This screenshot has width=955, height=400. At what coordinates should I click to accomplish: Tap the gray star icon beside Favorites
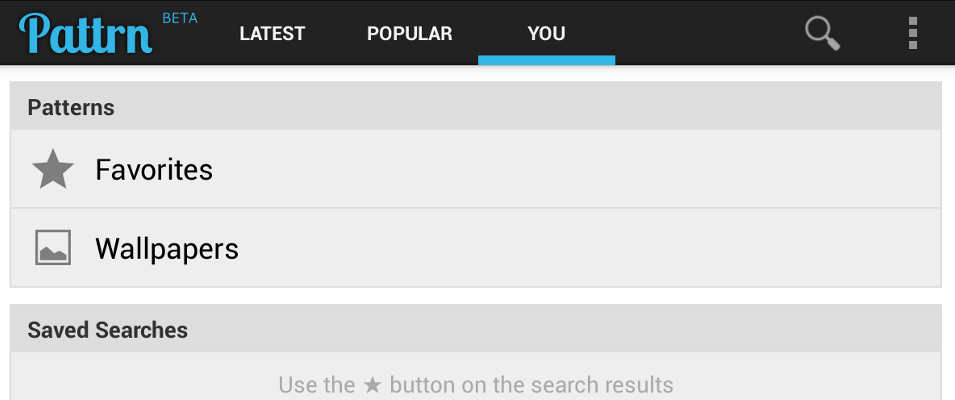pyautogui.click(x=53, y=169)
